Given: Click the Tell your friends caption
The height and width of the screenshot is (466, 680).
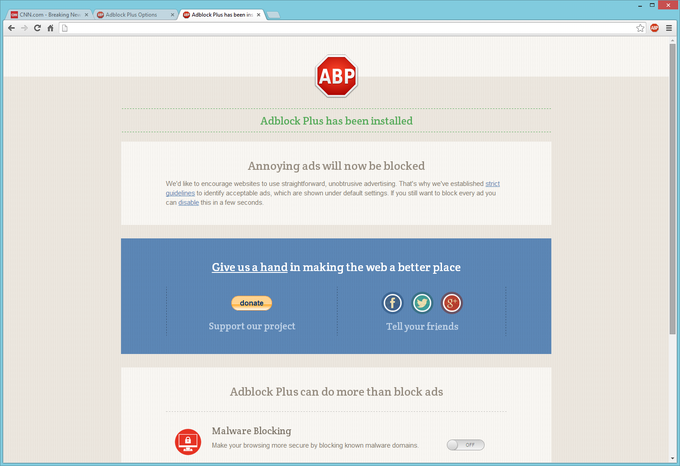Looking at the screenshot, I should (x=422, y=326).
